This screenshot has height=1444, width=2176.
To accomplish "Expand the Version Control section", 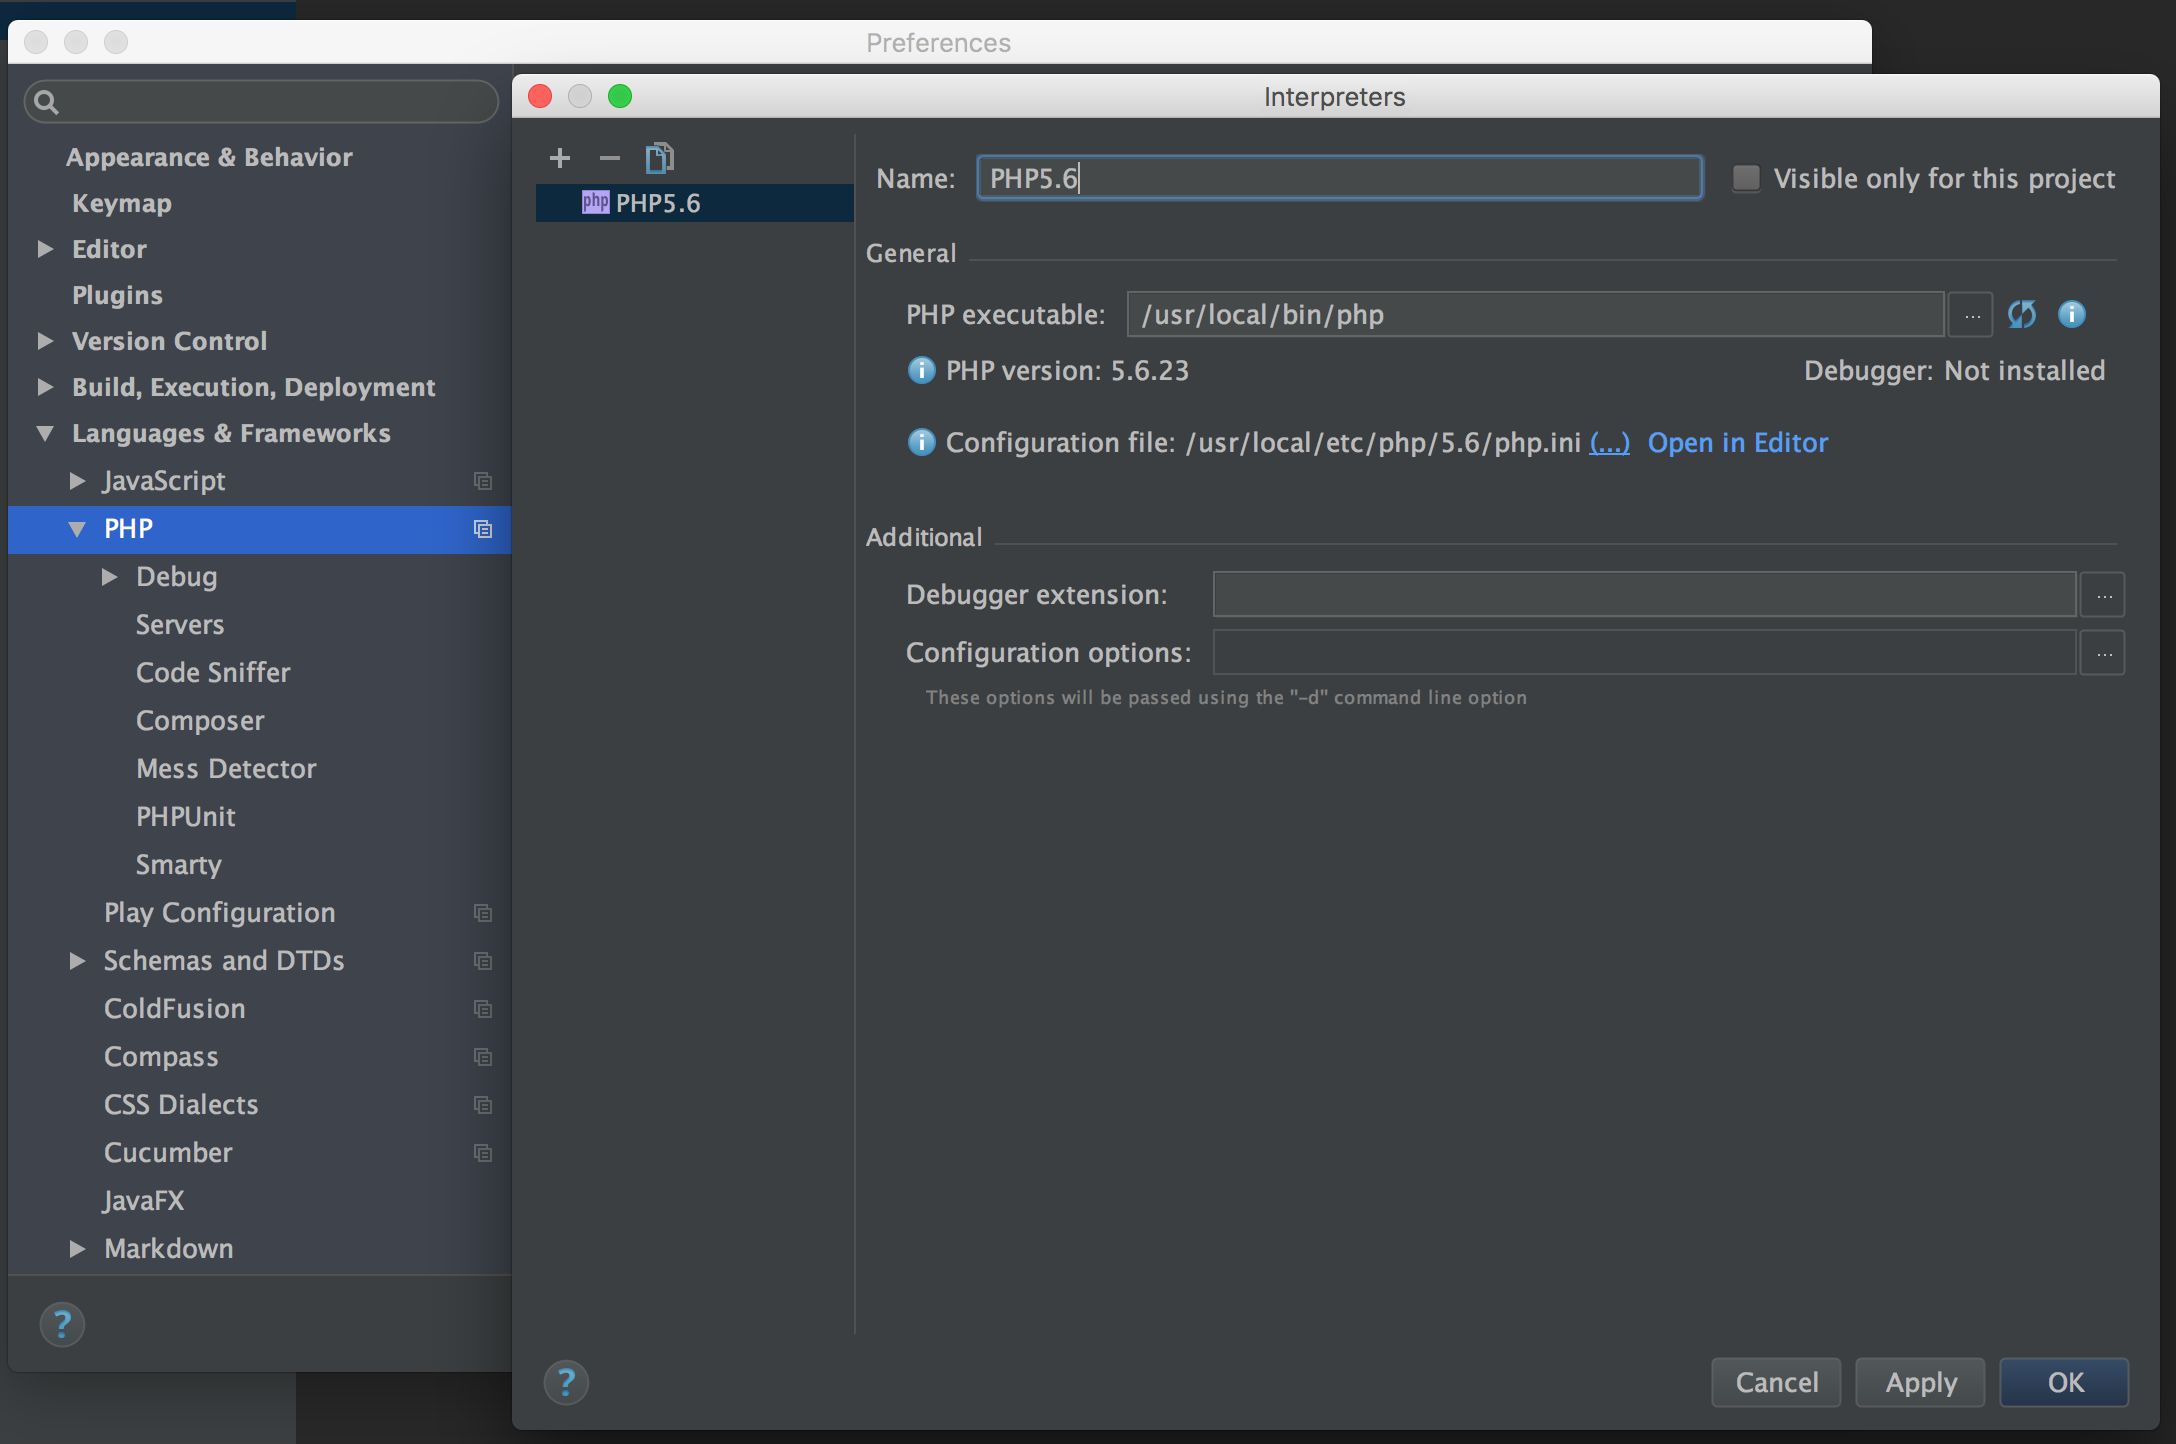I will pyautogui.click(x=45, y=341).
